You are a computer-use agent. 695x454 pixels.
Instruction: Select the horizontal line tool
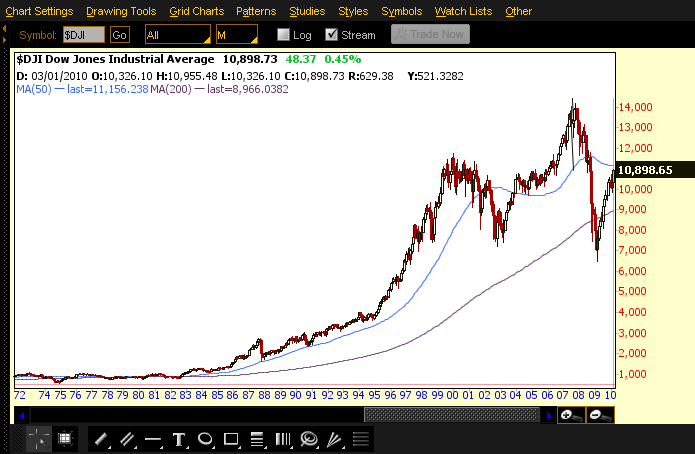(x=153, y=439)
